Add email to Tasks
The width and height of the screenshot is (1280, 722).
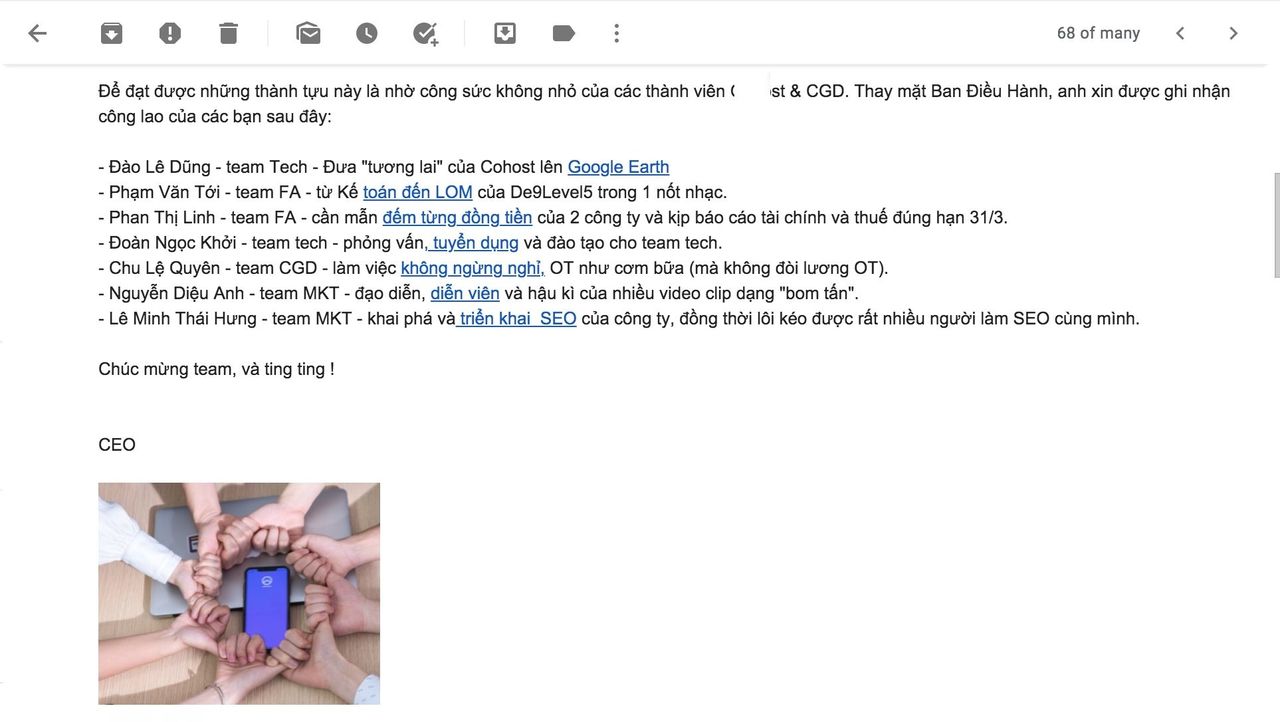426,33
